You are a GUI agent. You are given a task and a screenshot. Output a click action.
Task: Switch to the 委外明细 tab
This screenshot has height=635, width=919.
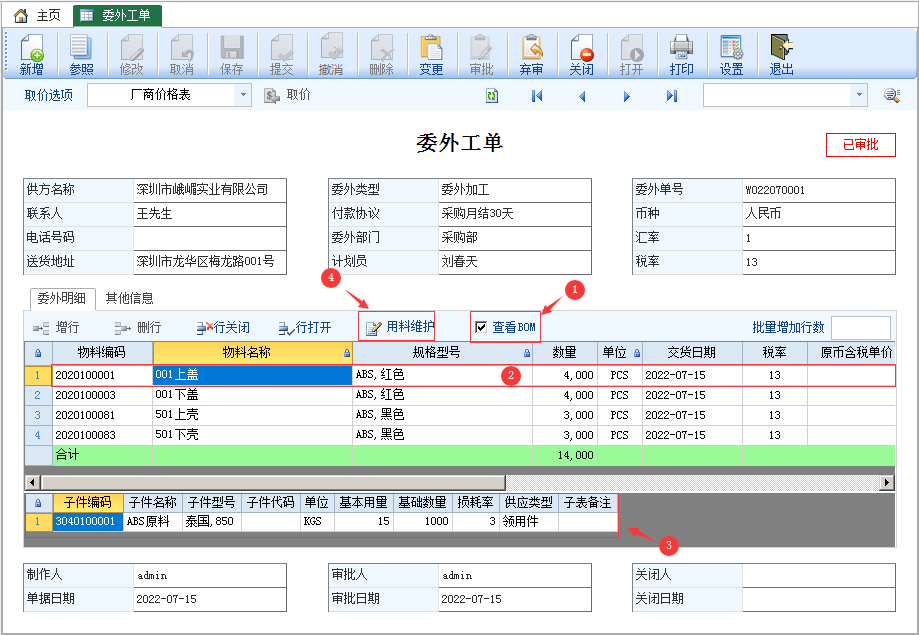tap(62, 298)
